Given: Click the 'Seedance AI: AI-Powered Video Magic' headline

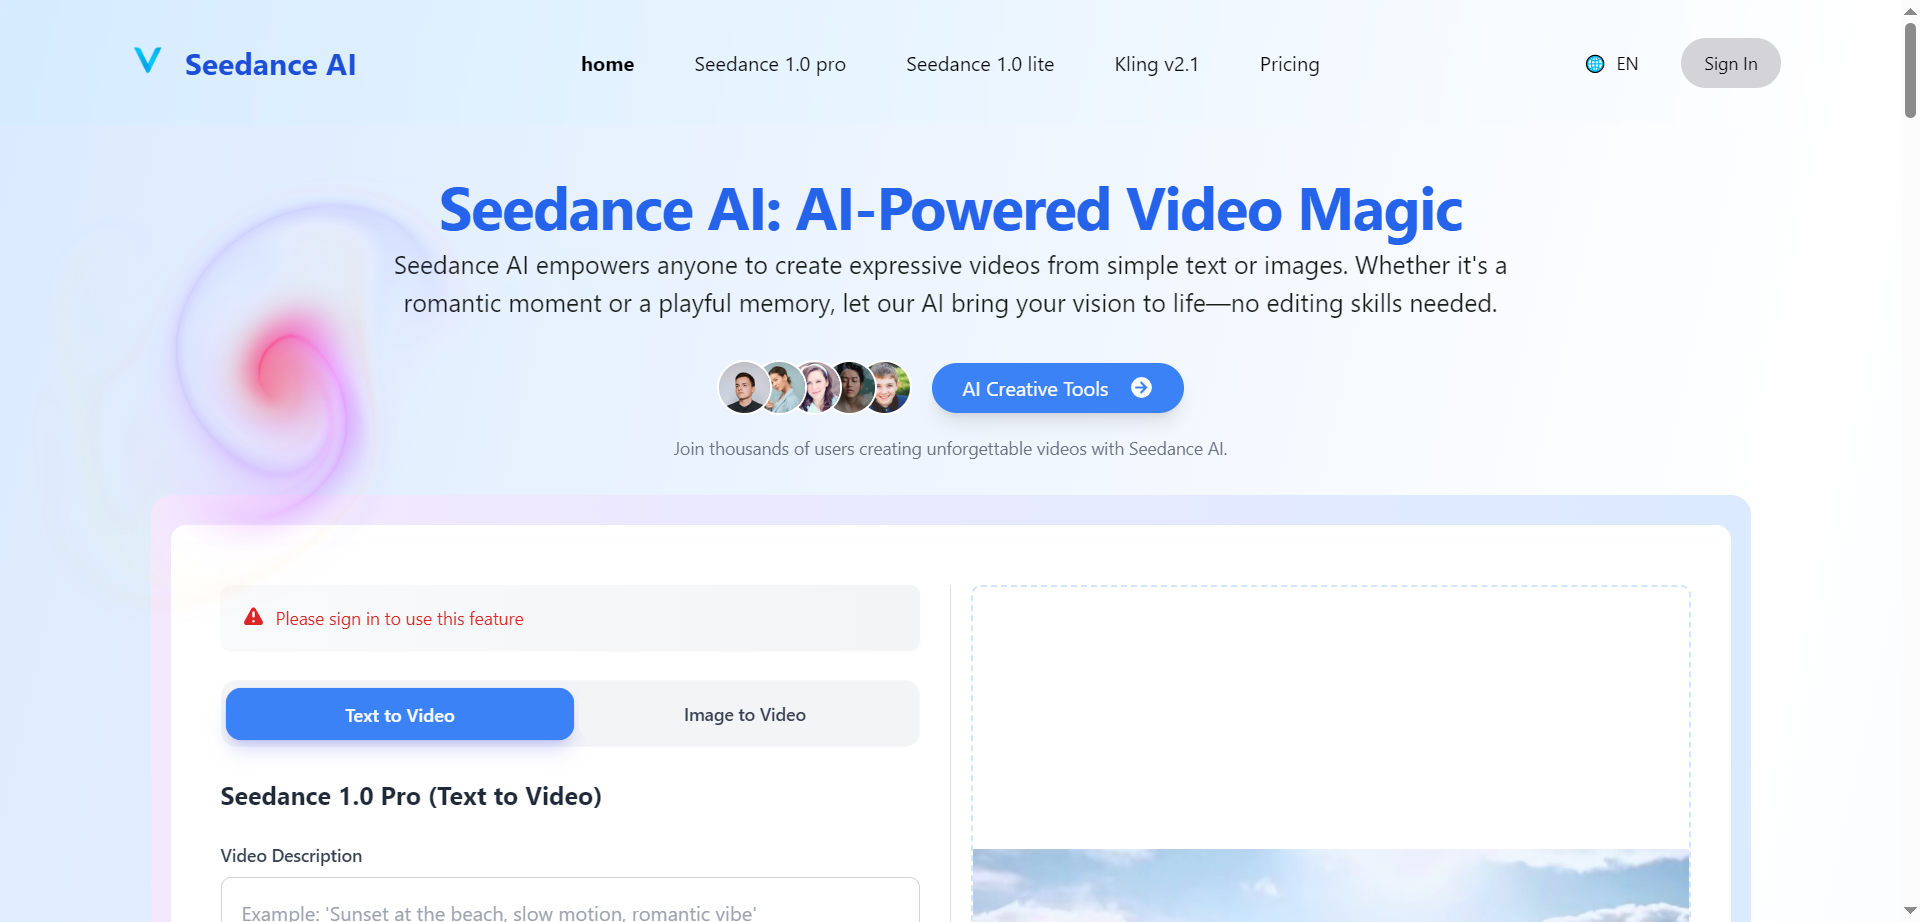Looking at the screenshot, I should (x=951, y=210).
